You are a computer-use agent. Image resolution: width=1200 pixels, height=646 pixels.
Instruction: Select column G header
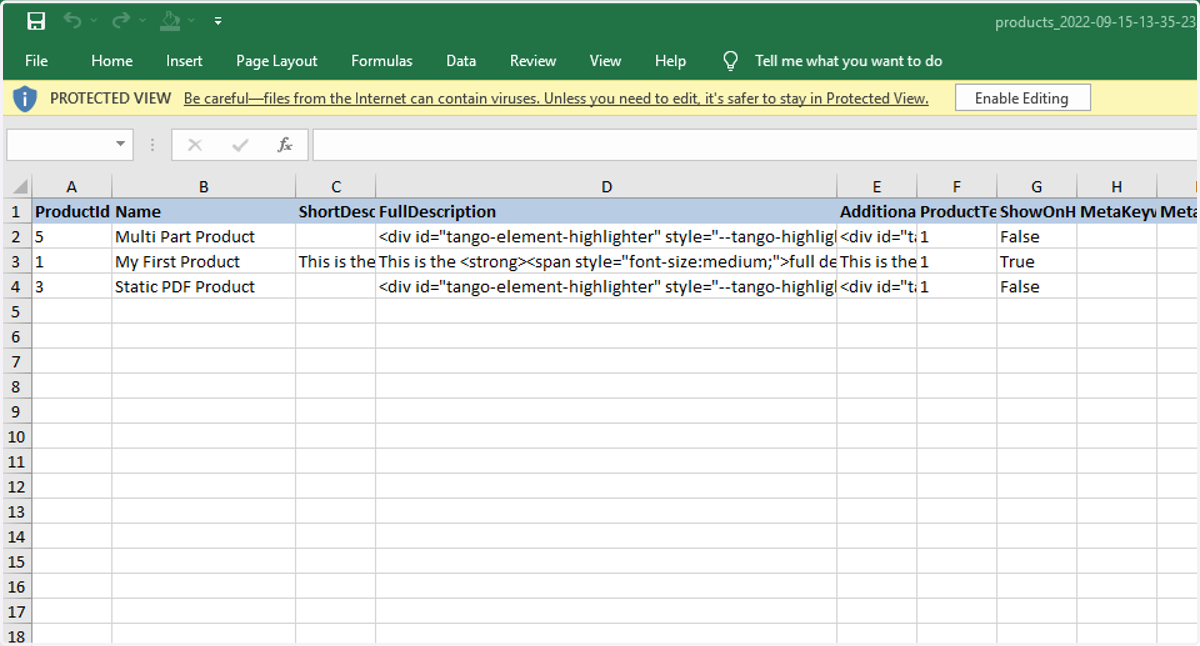click(1037, 187)
